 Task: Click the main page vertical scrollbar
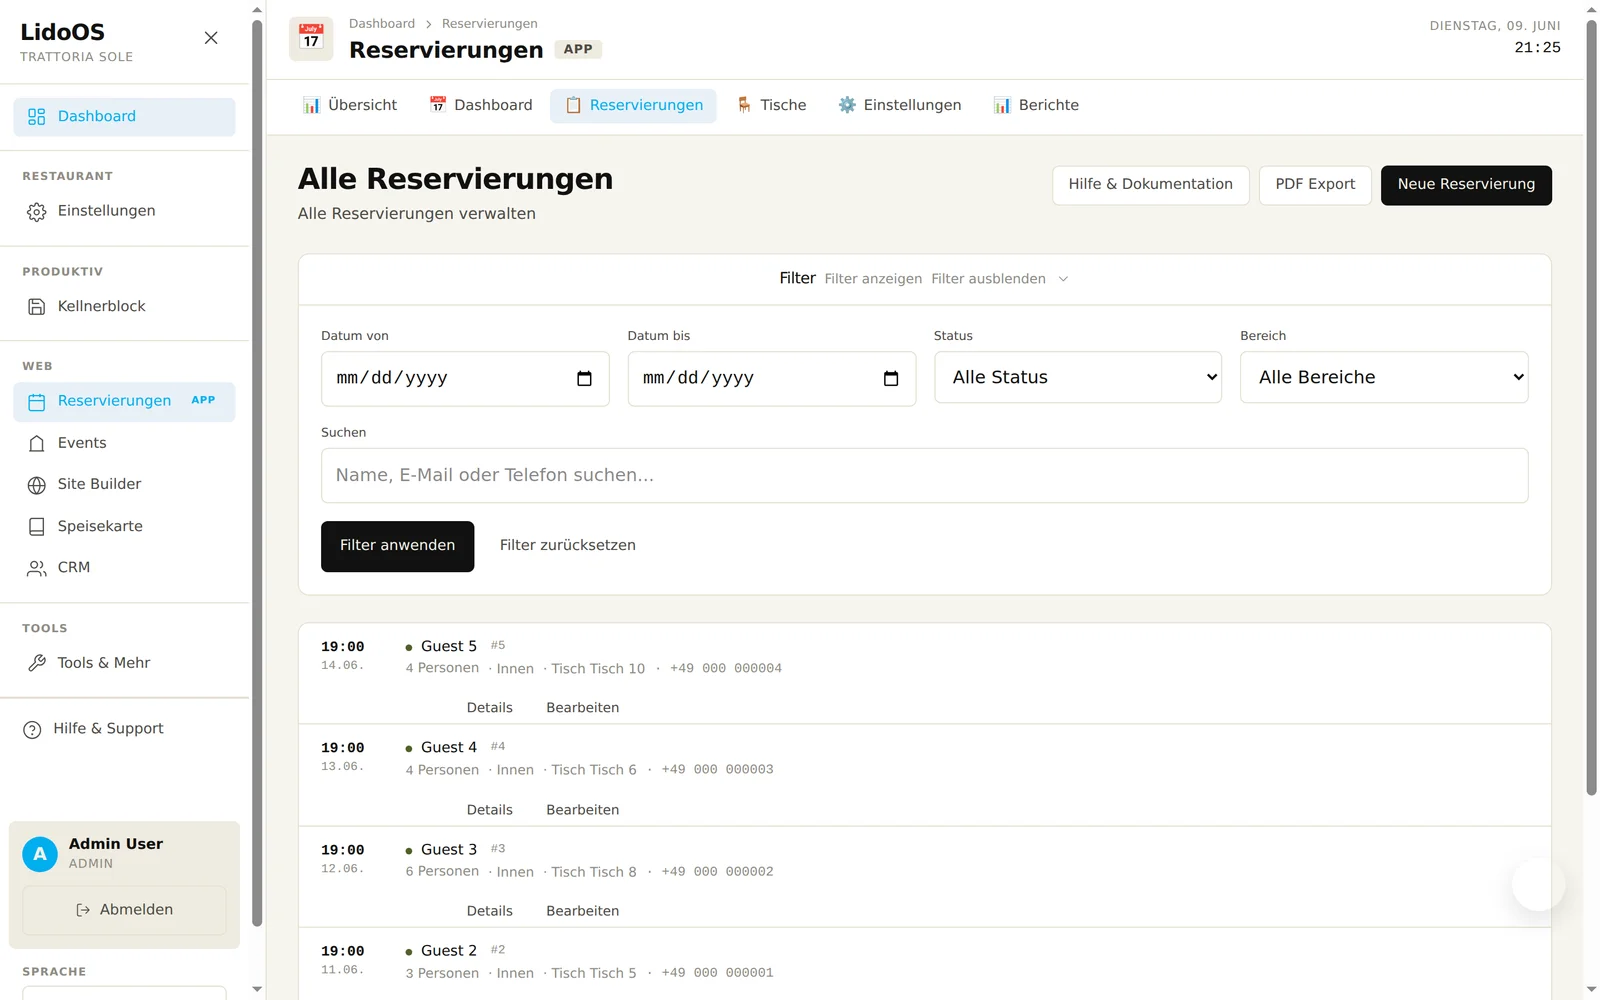(1591, 408)
